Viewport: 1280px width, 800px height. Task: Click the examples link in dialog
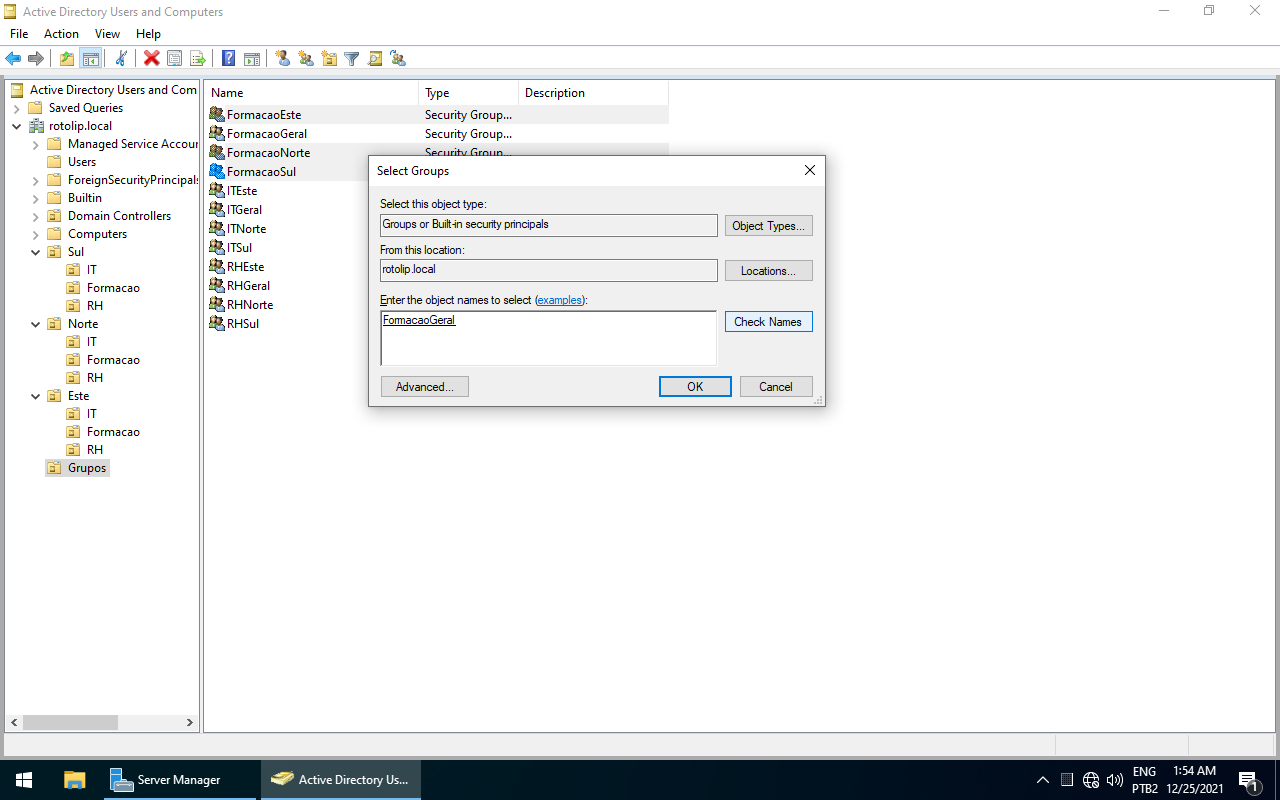[x=559, y=300]
